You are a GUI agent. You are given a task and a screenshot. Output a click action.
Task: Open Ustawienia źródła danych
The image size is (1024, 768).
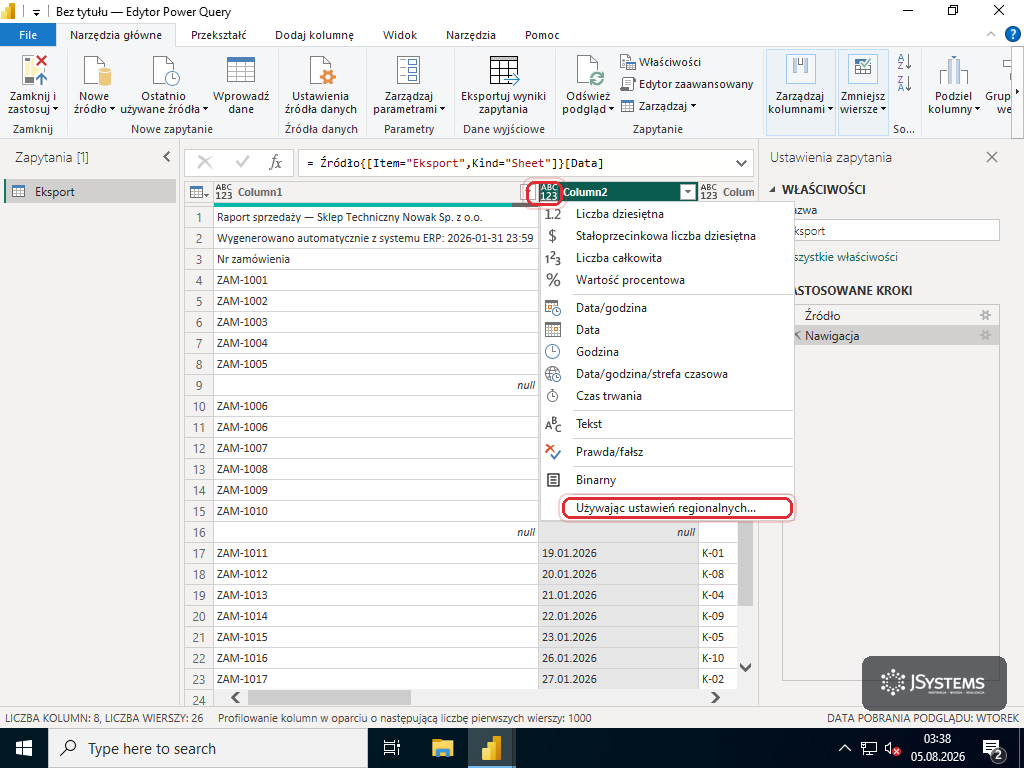[x=321, y=85]
